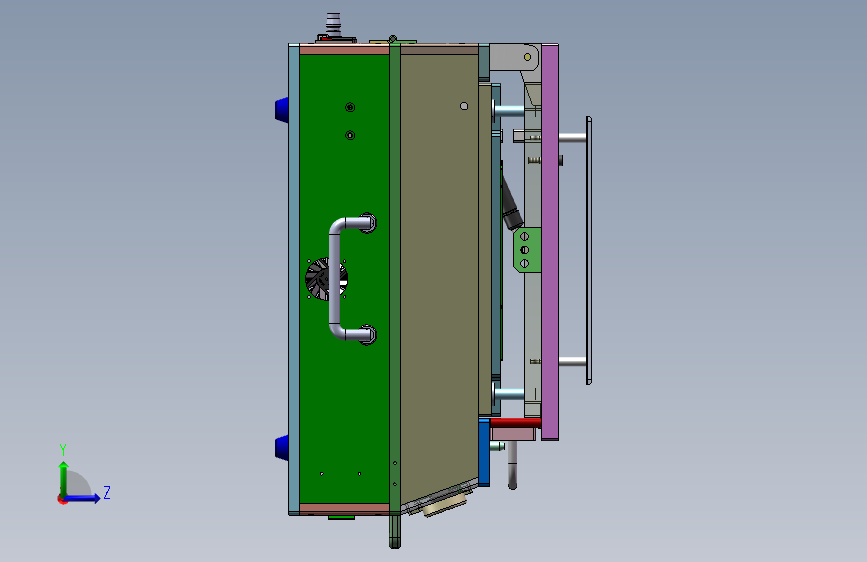Select the small green bracket with three screws
Screen dimensions: 867x562
(x=527, y=250)
